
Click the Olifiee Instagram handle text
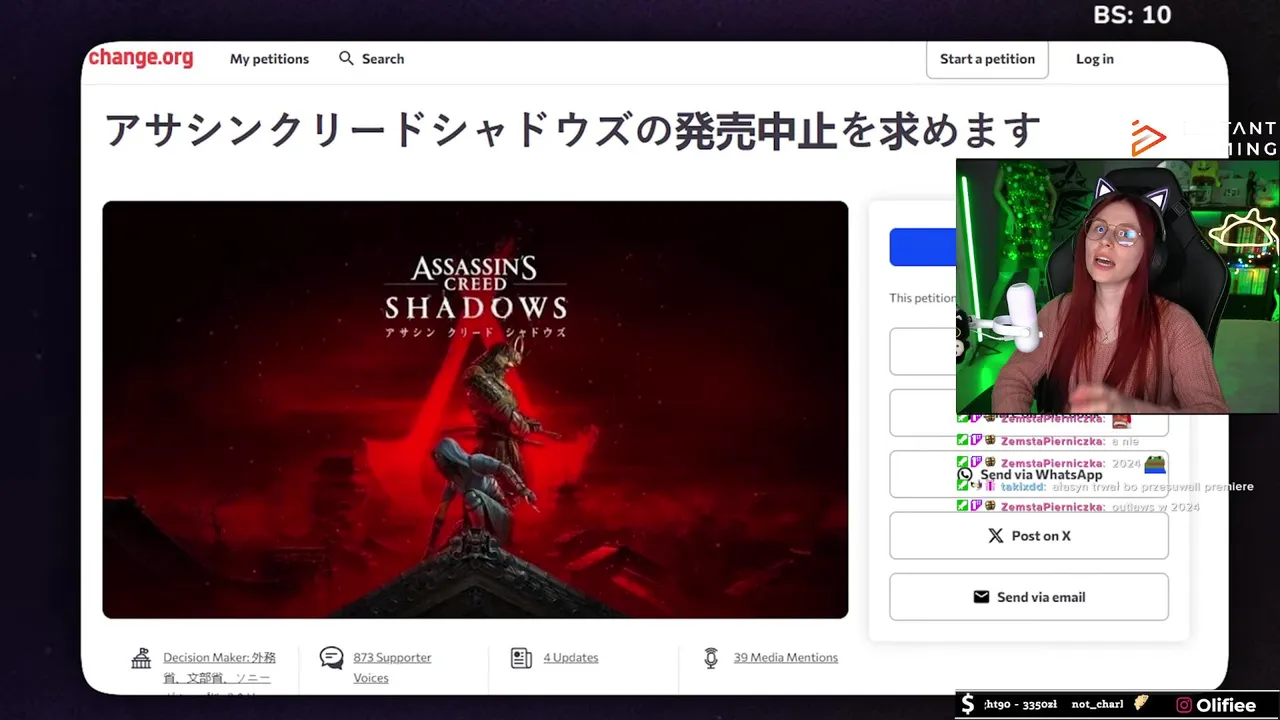click(x=1227, y=705)
